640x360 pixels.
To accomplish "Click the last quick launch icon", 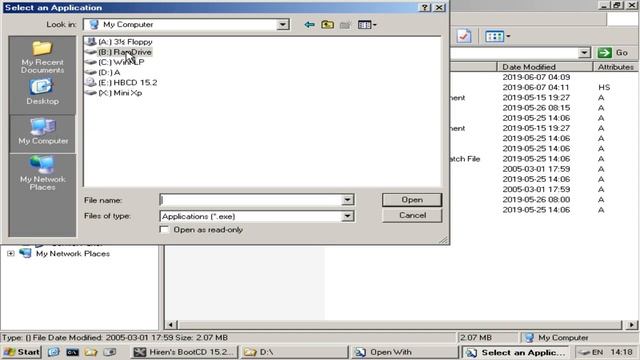I will [109, 352].
